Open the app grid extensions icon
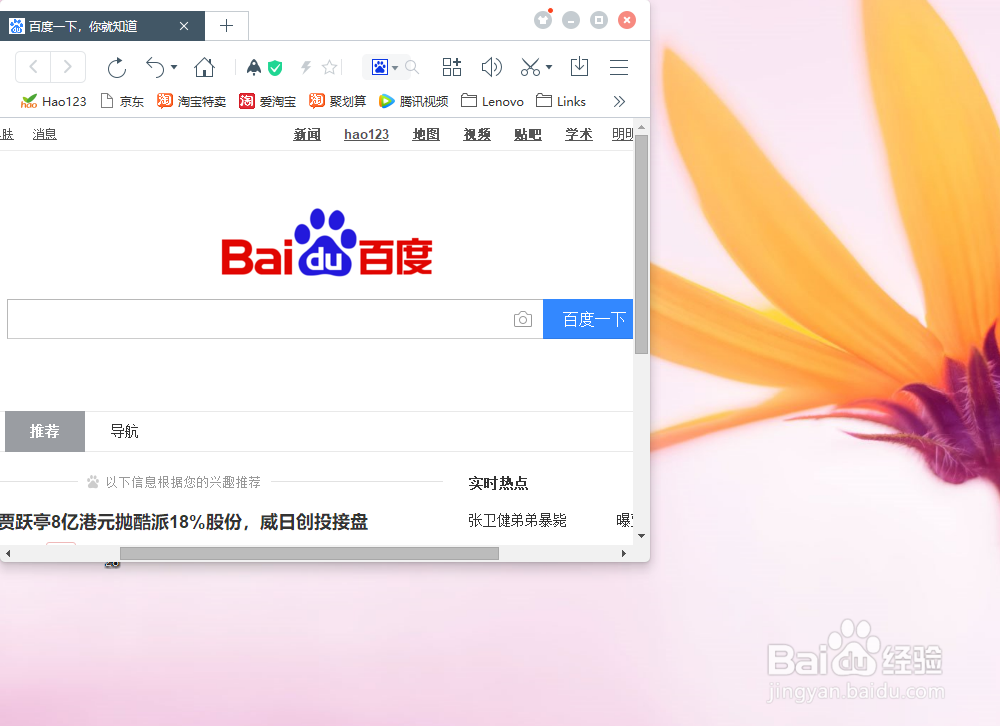 click(451, 67)
